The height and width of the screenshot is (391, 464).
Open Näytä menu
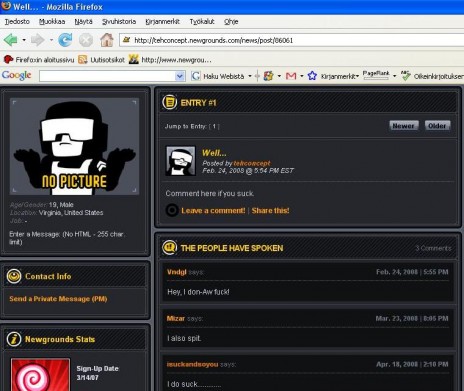pyautogui.click(x=83, y=22)
